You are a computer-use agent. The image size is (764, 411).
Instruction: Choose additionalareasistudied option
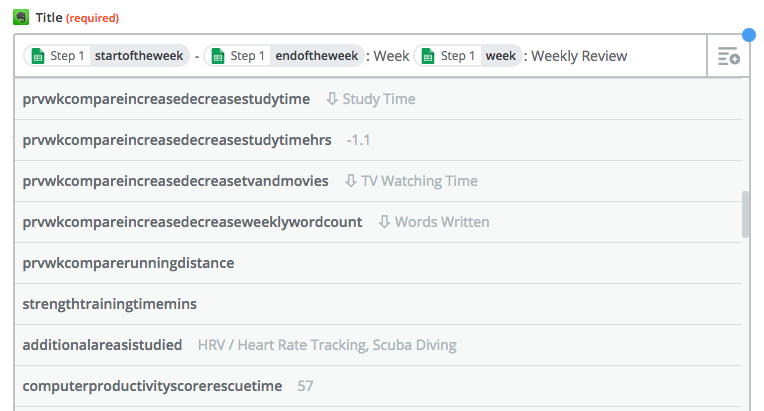[x=102, y=345]
